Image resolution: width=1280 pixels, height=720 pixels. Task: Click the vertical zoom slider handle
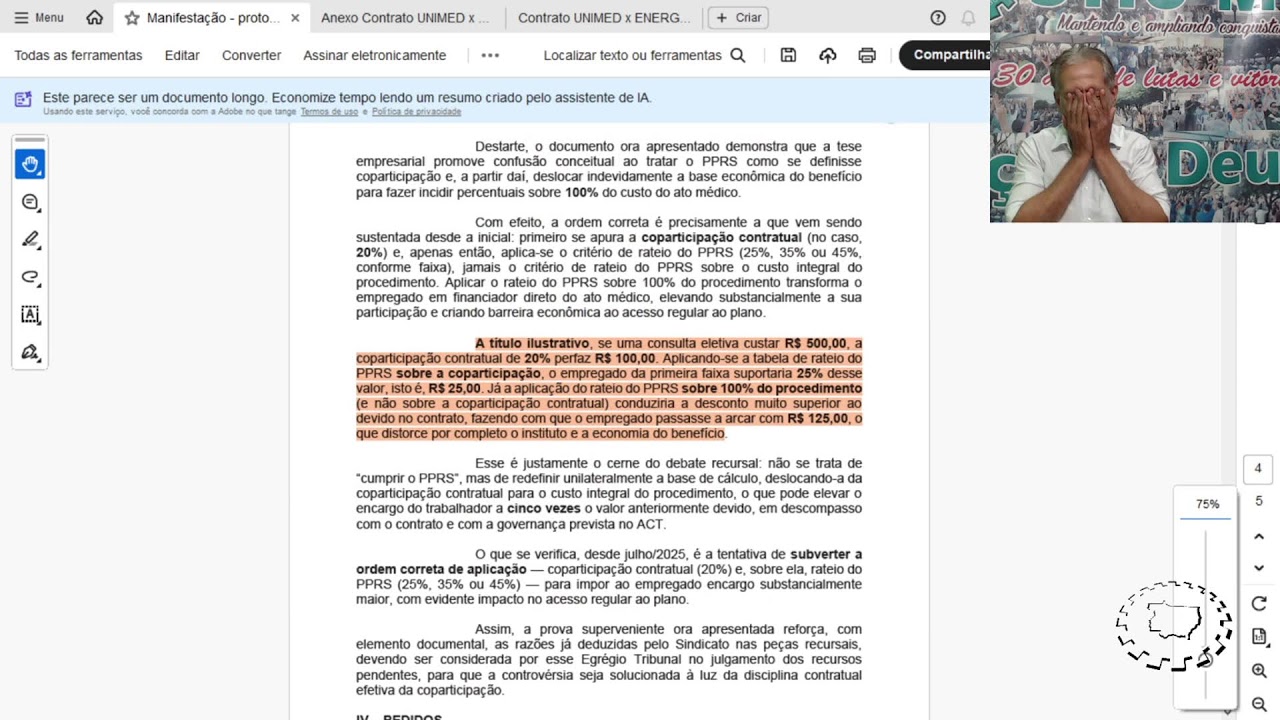pyautogui.click(x=1206, y=658)
